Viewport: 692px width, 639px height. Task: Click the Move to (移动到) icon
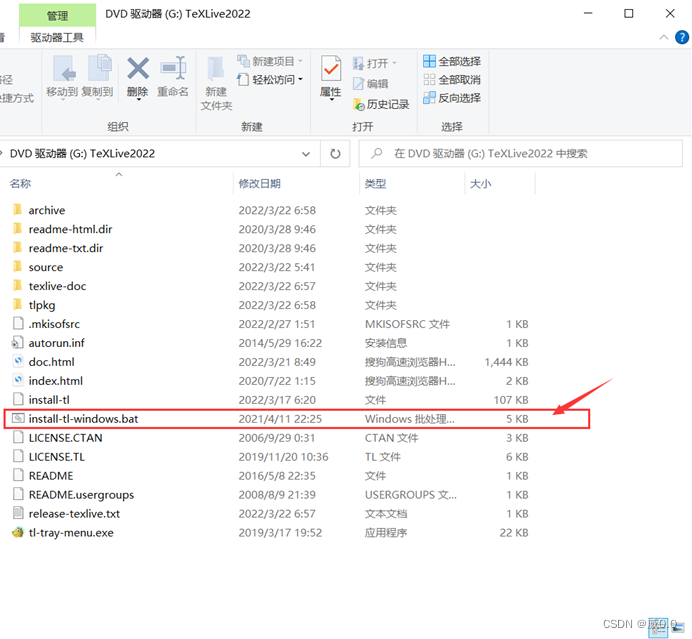[x=64, y=68]
